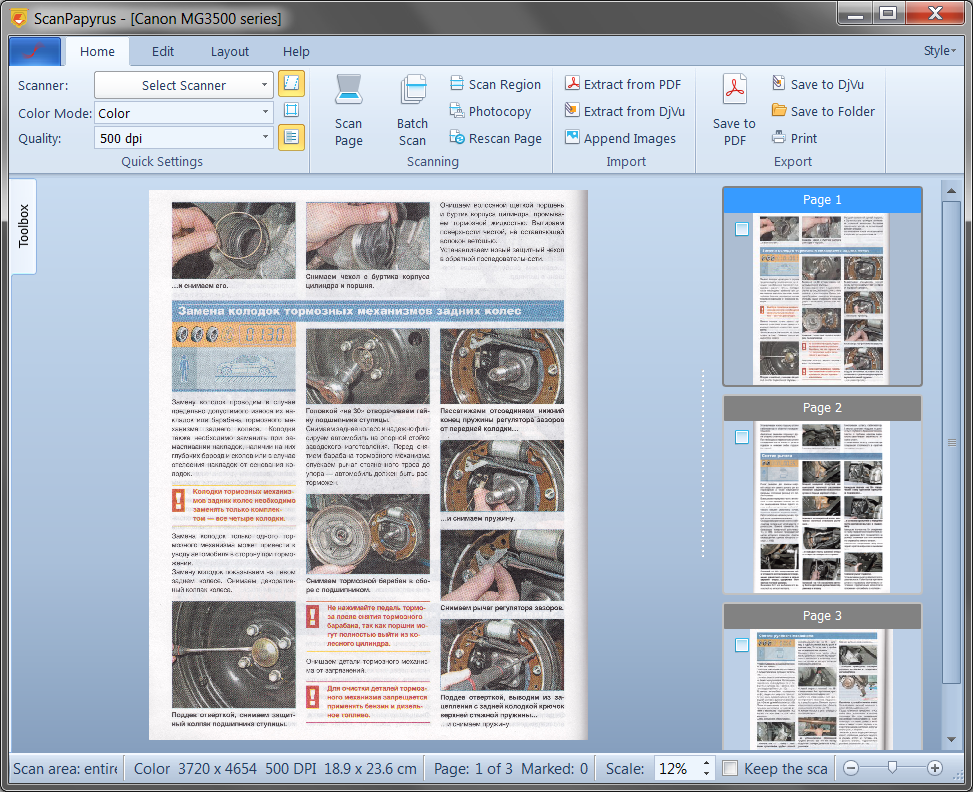973x792 pixels.
Task: Select Extract from PDF
Action: coord(622,85)
